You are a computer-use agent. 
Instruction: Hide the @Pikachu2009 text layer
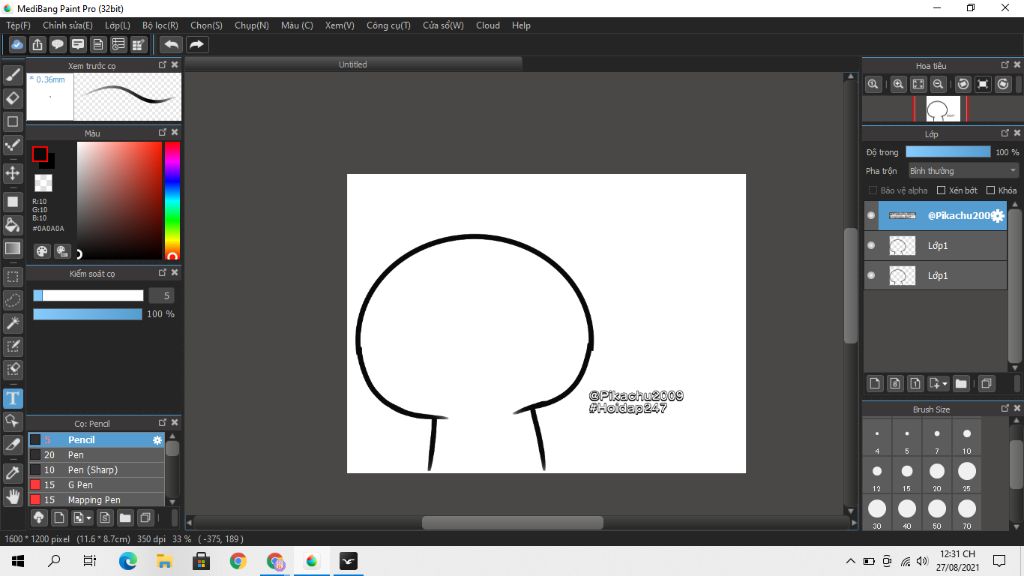(x=871, y=215)
